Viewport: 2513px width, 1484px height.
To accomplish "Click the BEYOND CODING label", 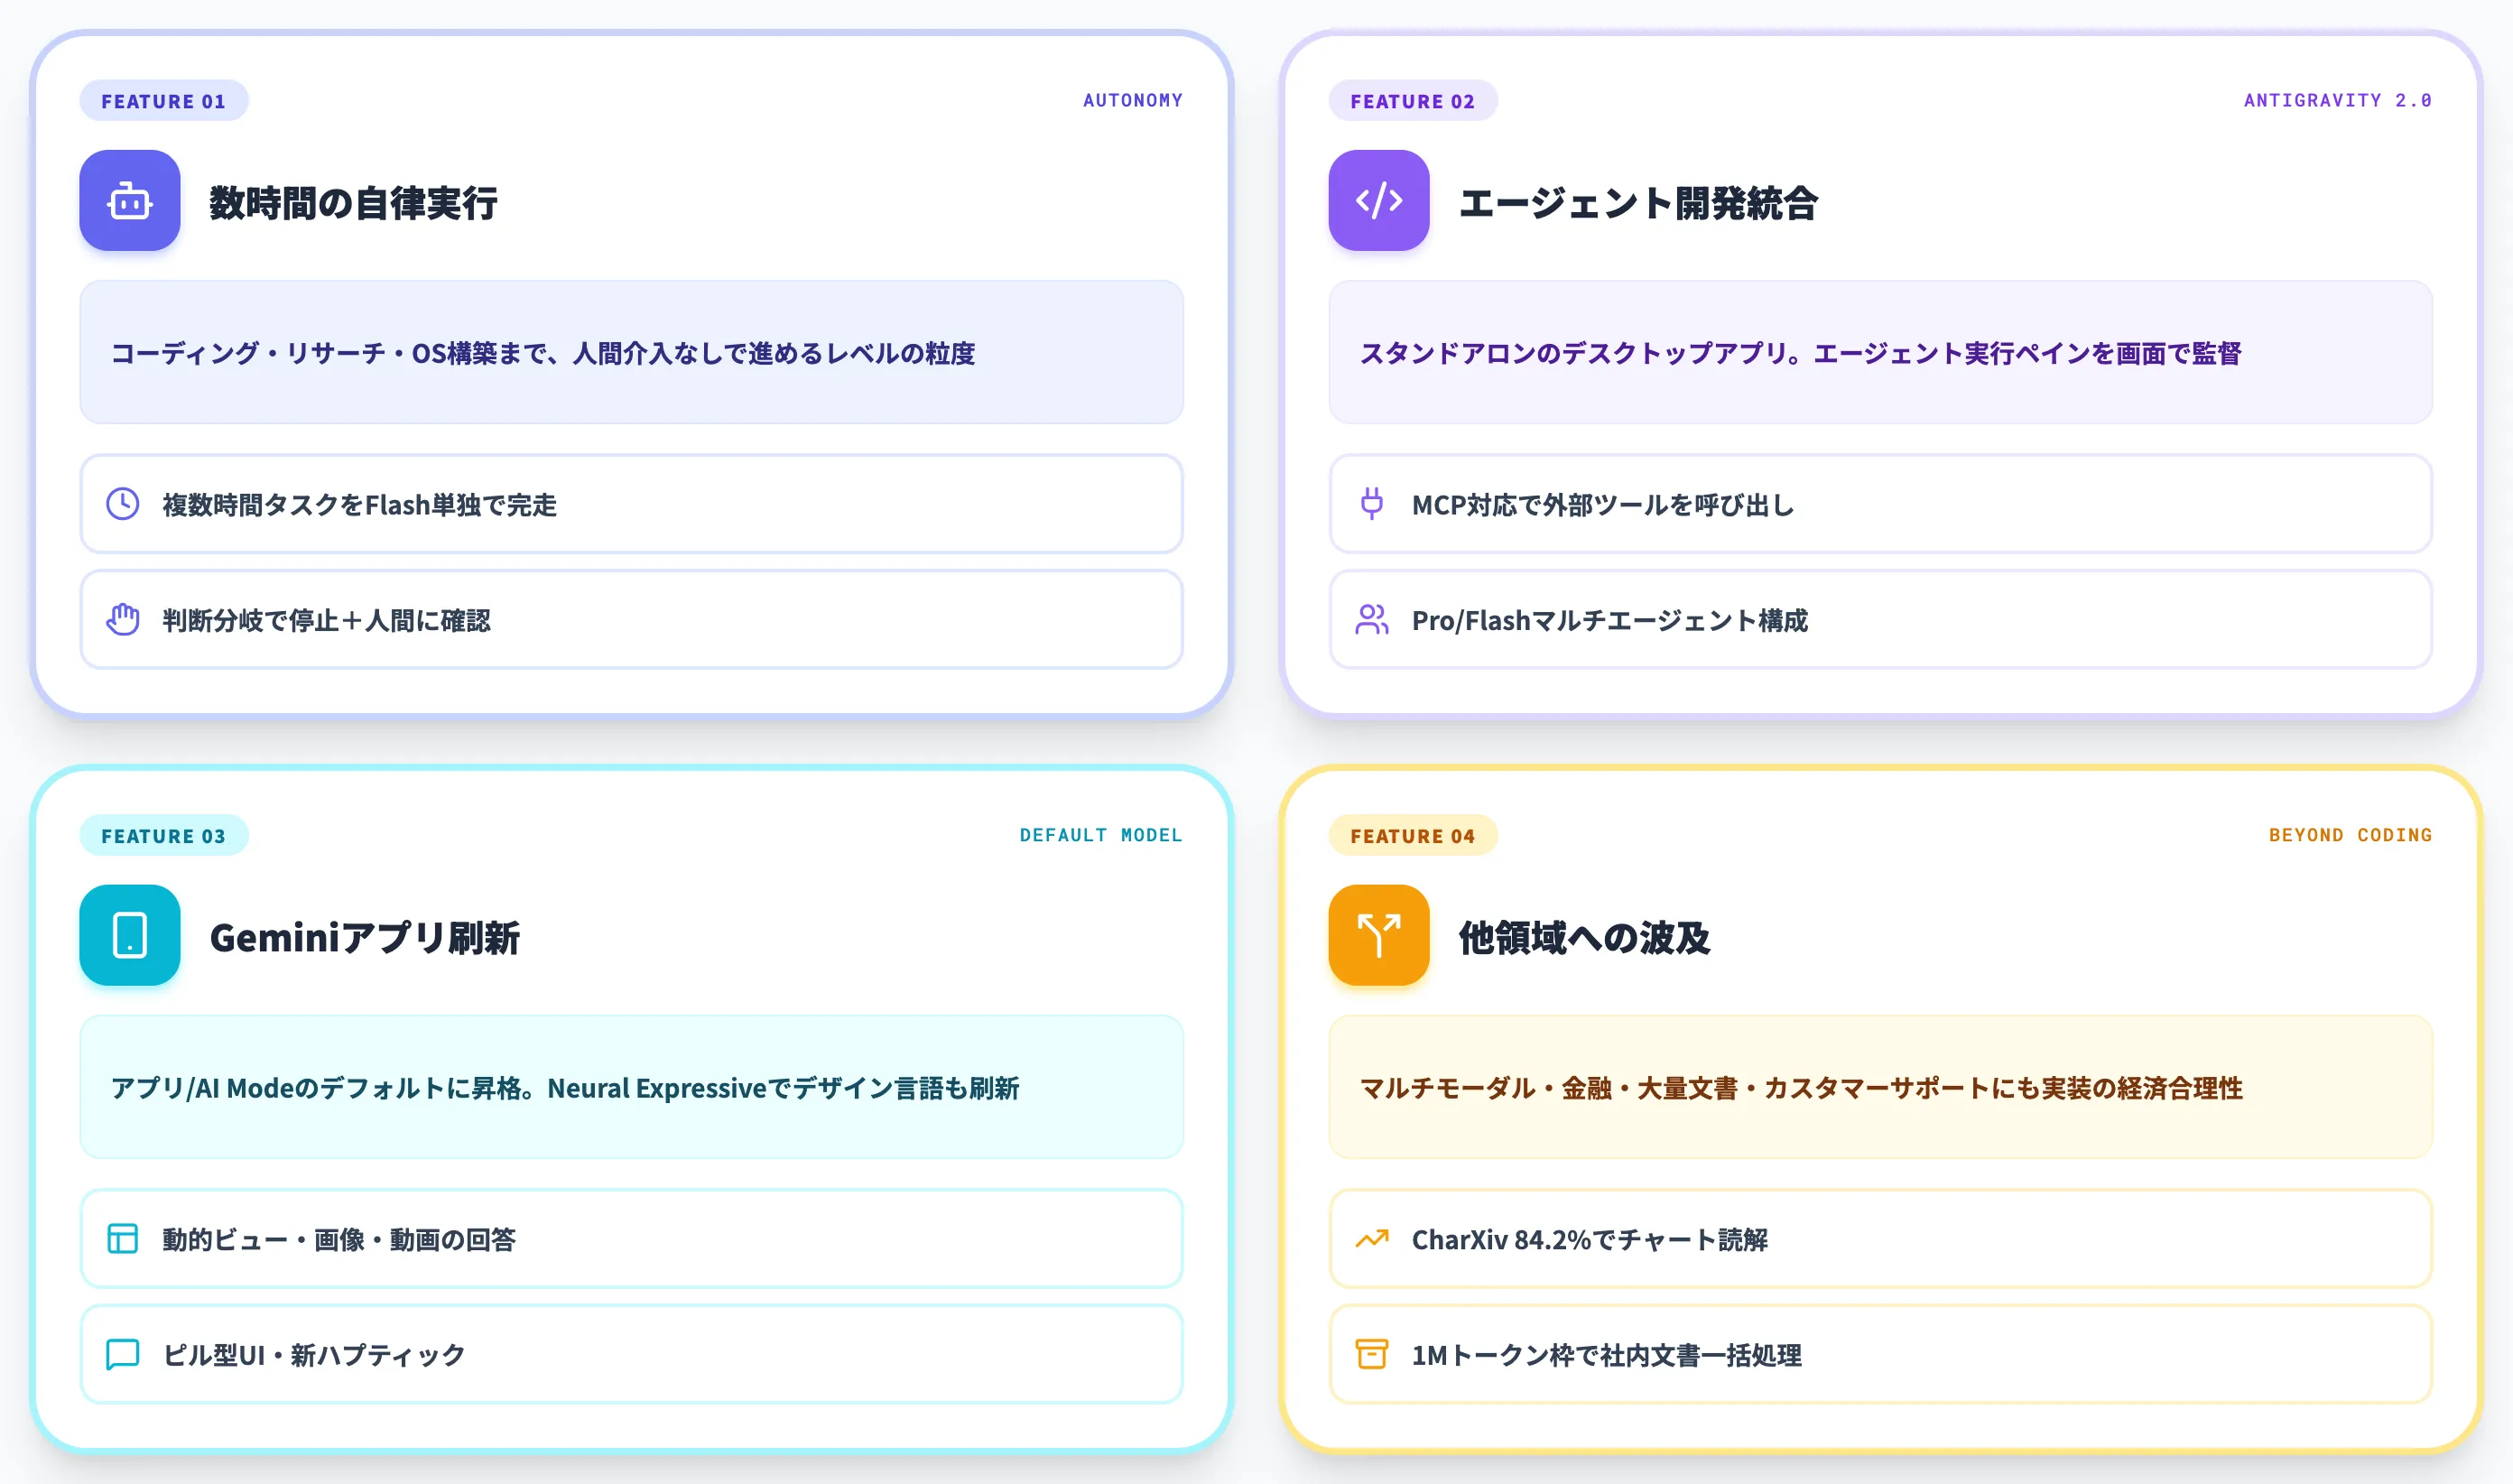I will coord(2350,836).
